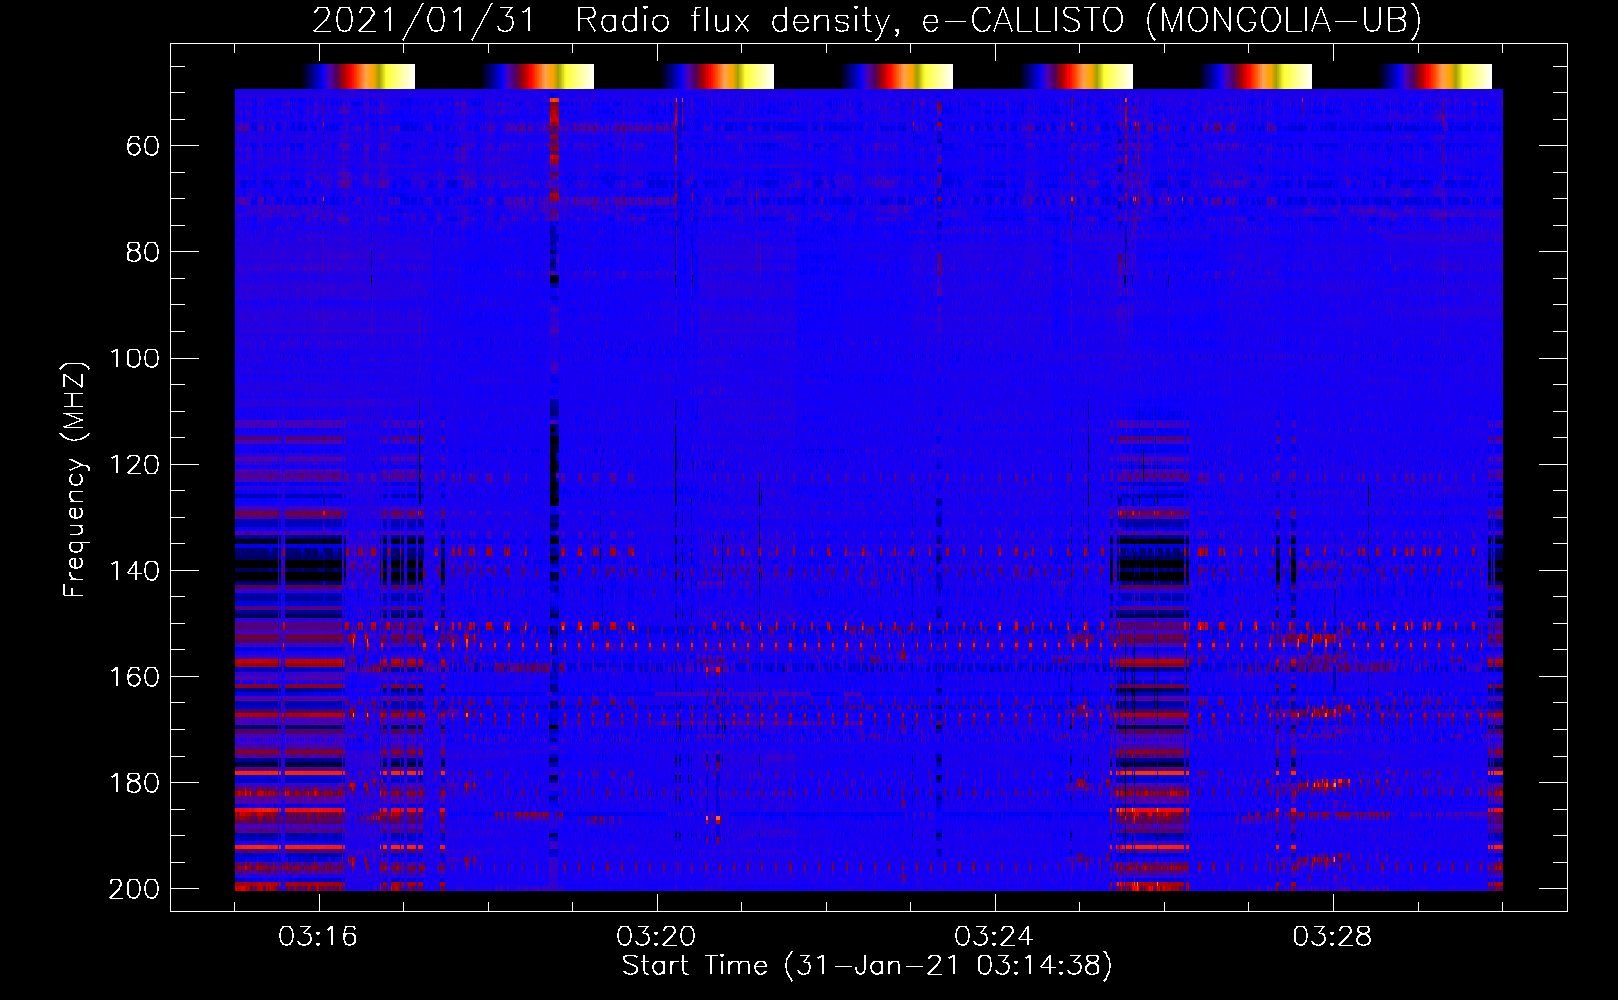Image resolution: width=1618 pixels, height=1000 pixels.
Task: Click the 80 frequency tick label
Action: pyautogui.click(x=143, y=252)
